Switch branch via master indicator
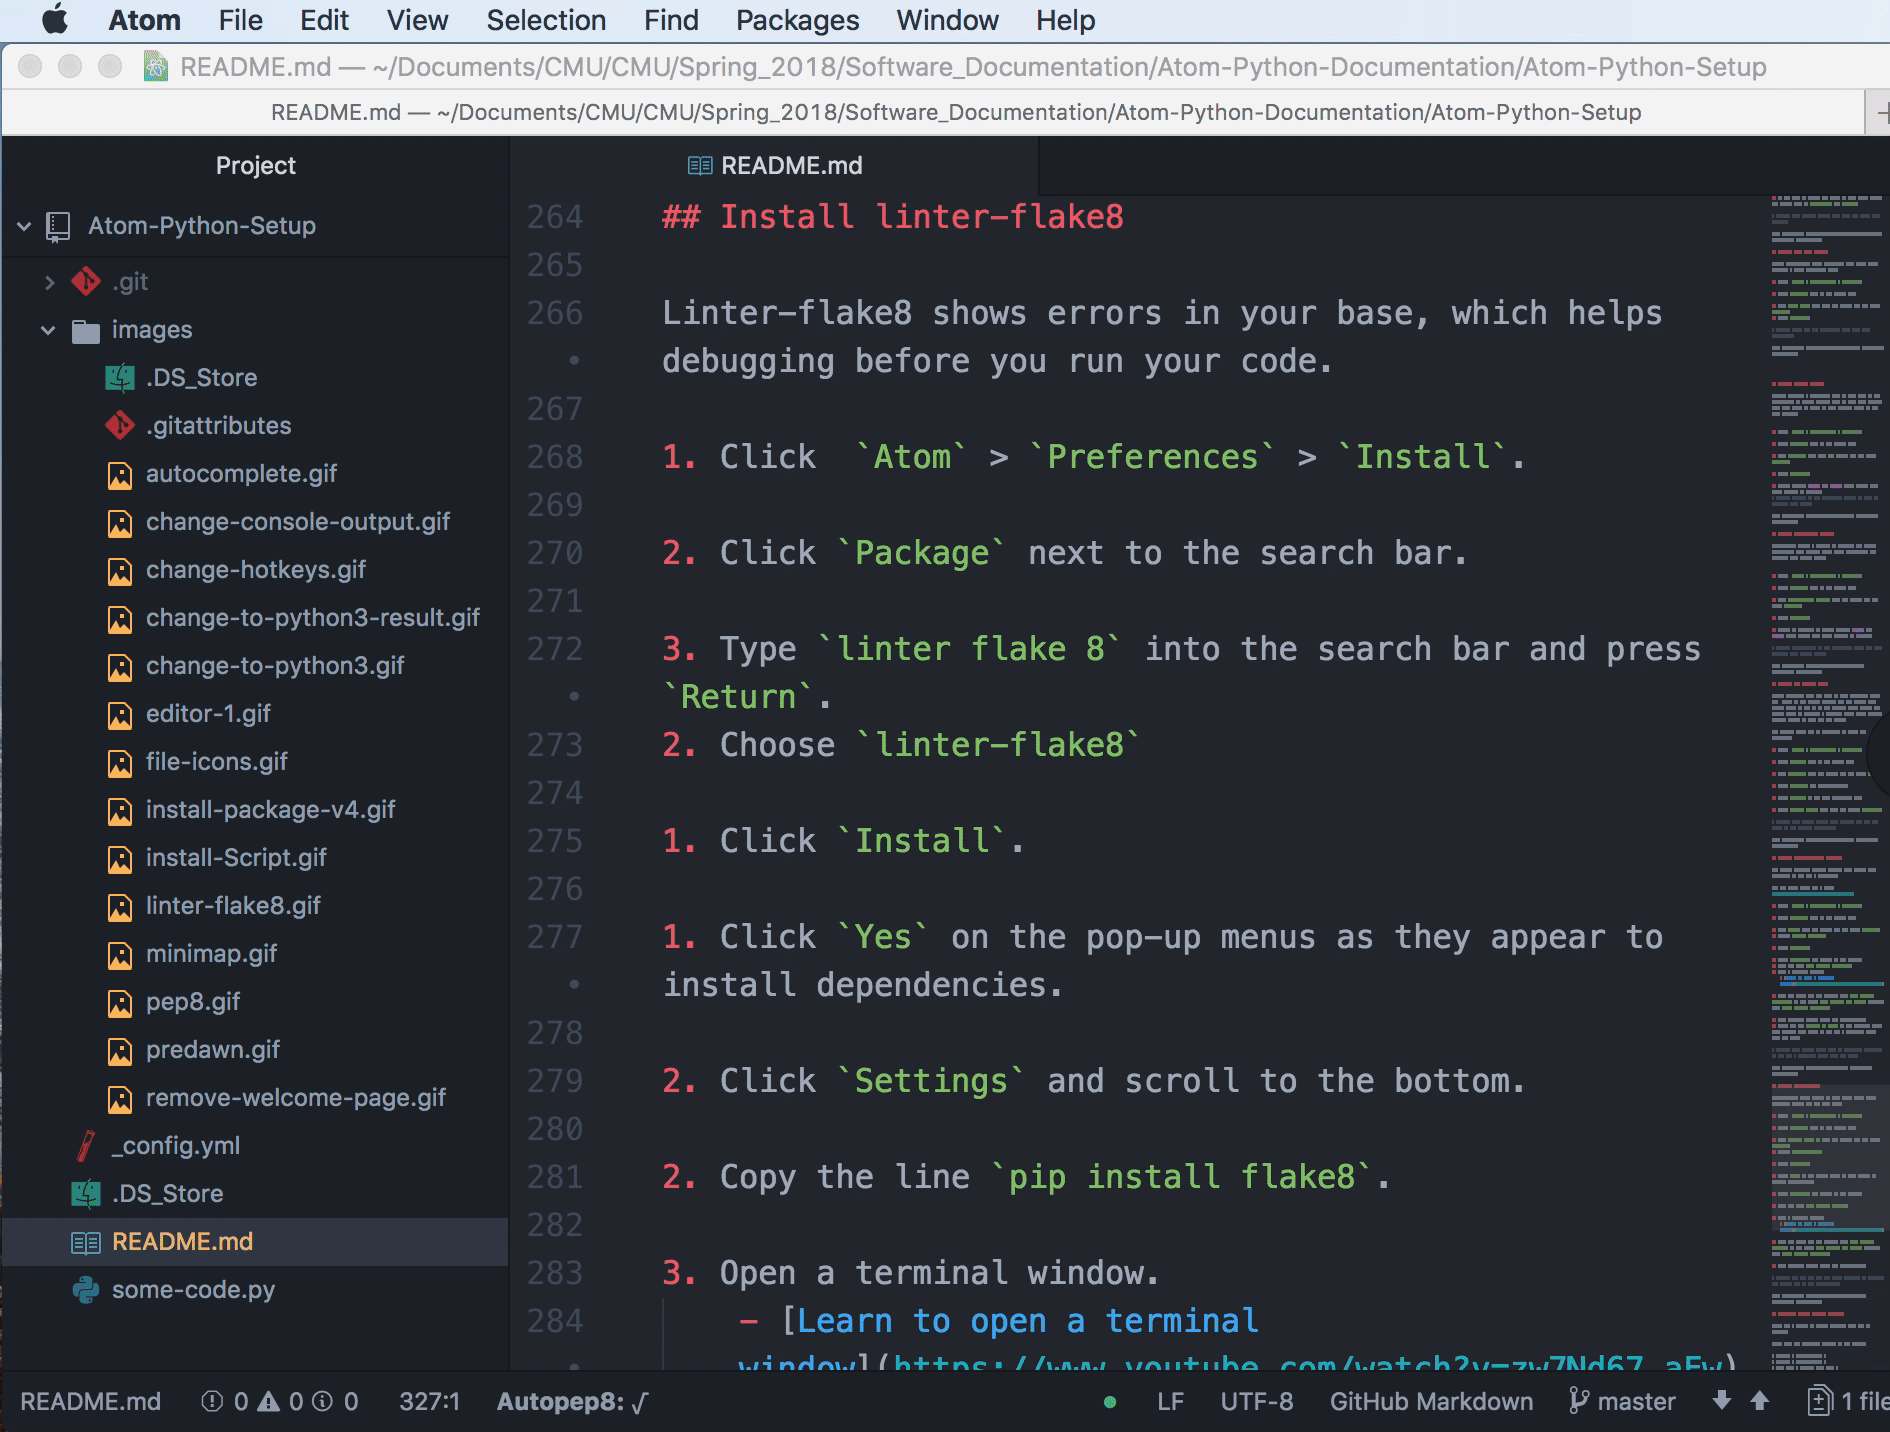Screen dimensions: 1890x1432 [1622, 1402]
